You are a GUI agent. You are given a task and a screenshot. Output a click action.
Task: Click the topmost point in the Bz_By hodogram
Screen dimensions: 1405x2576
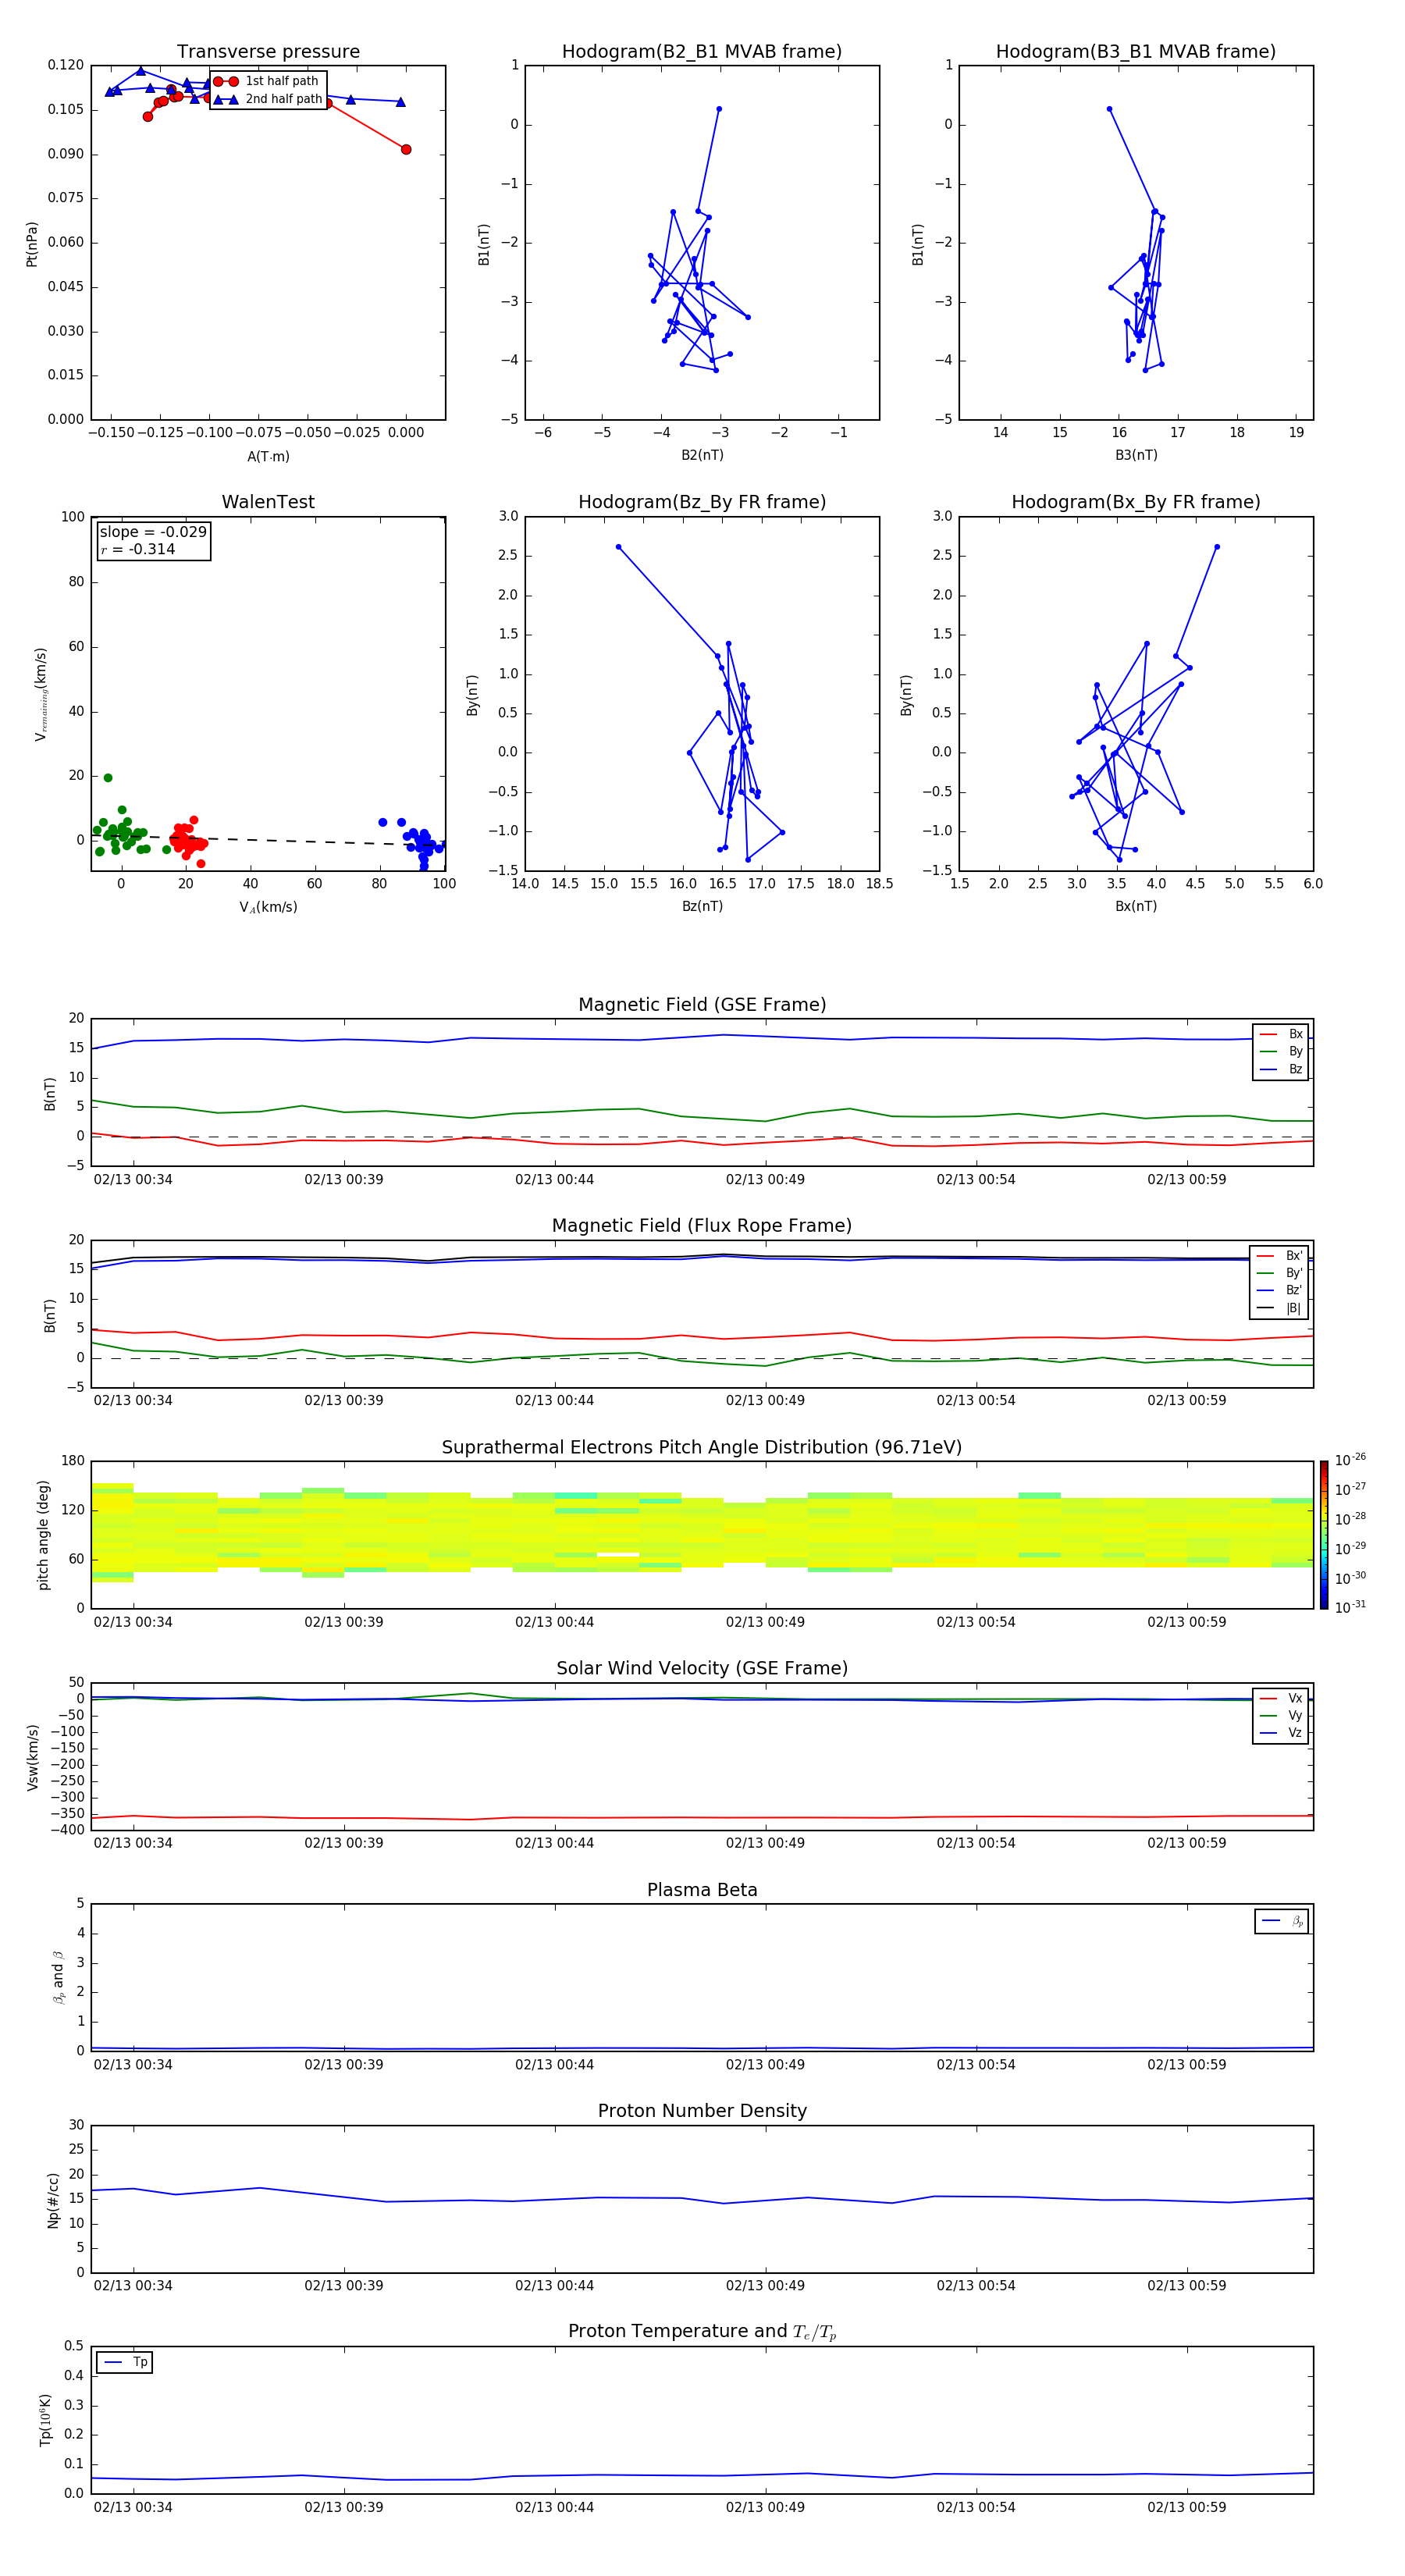(618, 547)
